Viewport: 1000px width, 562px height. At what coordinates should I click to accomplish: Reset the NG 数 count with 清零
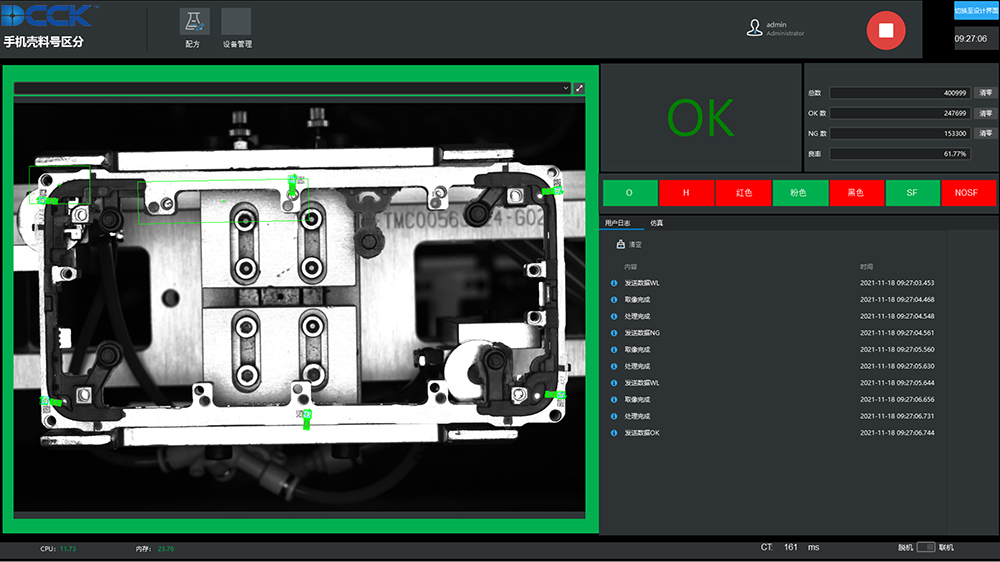pos(985,133)
